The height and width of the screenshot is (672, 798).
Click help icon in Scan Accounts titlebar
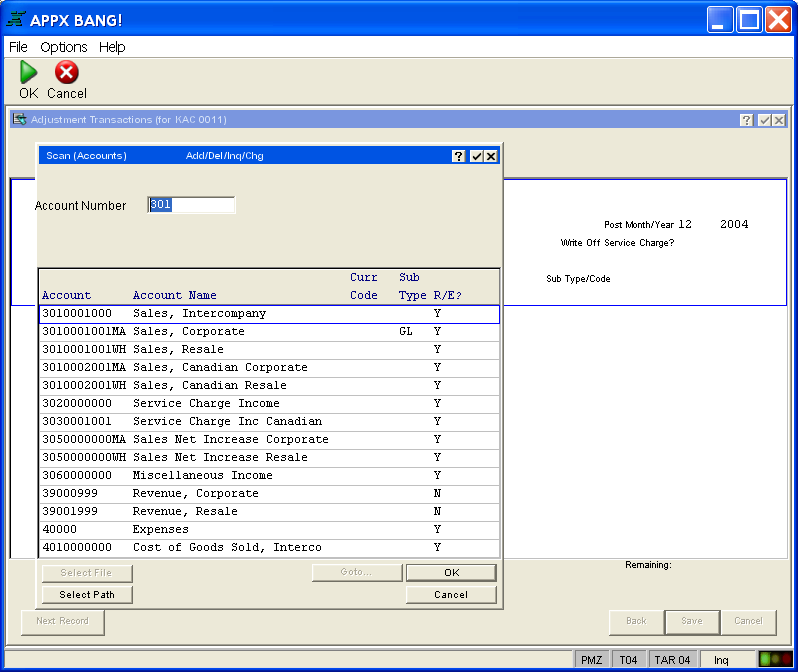tap(459, 156)
